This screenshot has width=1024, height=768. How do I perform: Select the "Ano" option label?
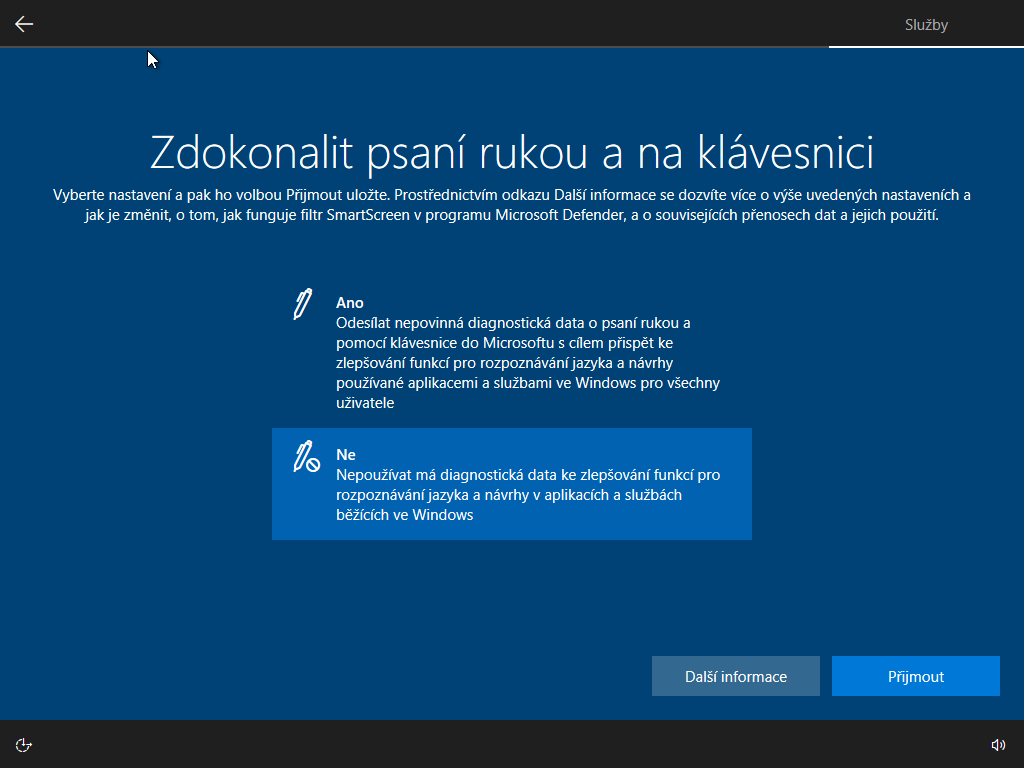coord(349,302)
